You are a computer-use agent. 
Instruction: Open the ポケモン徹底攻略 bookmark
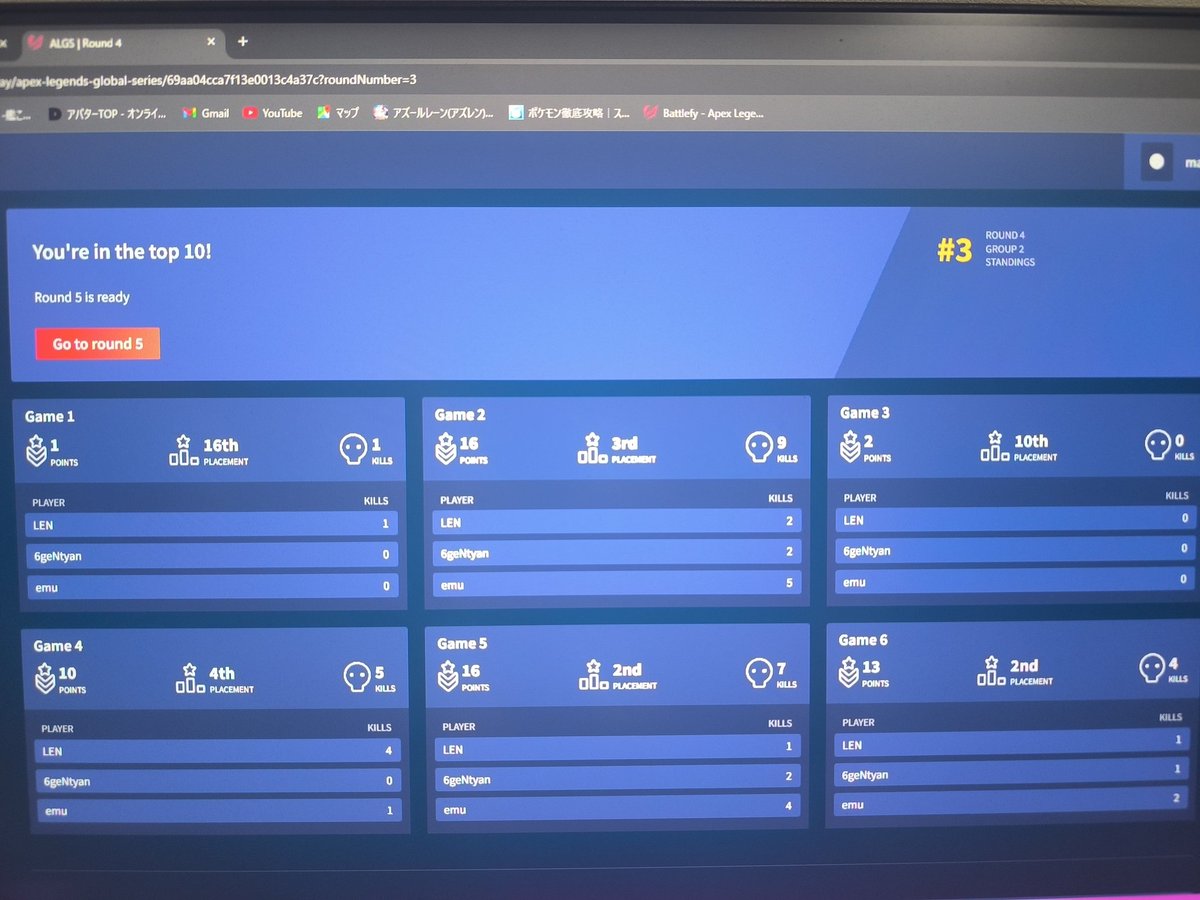[x=569, y=113]
